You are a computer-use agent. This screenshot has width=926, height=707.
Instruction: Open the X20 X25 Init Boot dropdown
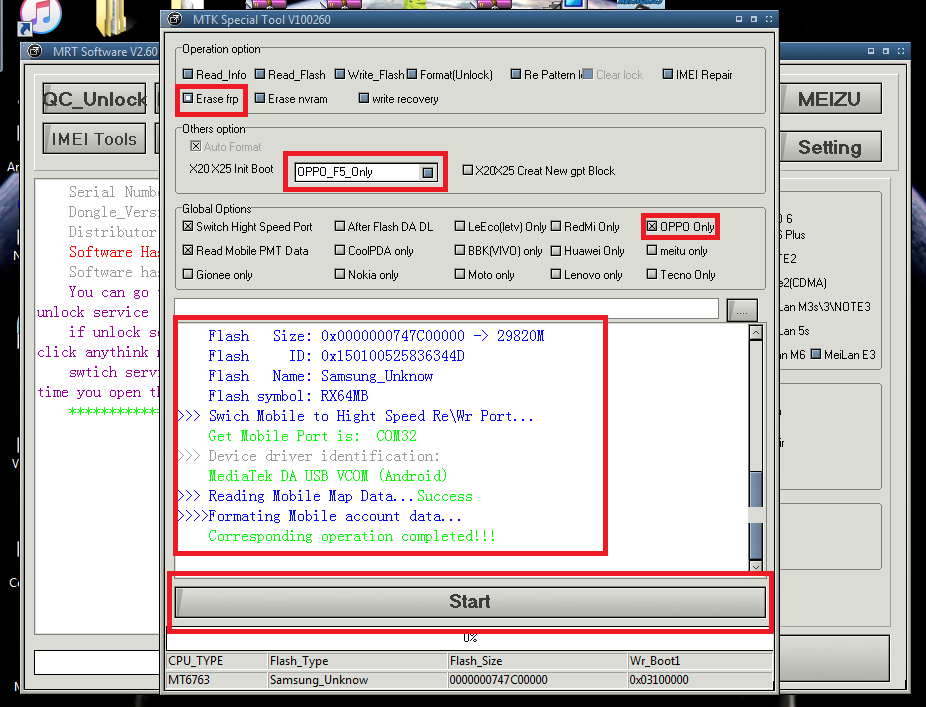(x=428, y=172)
